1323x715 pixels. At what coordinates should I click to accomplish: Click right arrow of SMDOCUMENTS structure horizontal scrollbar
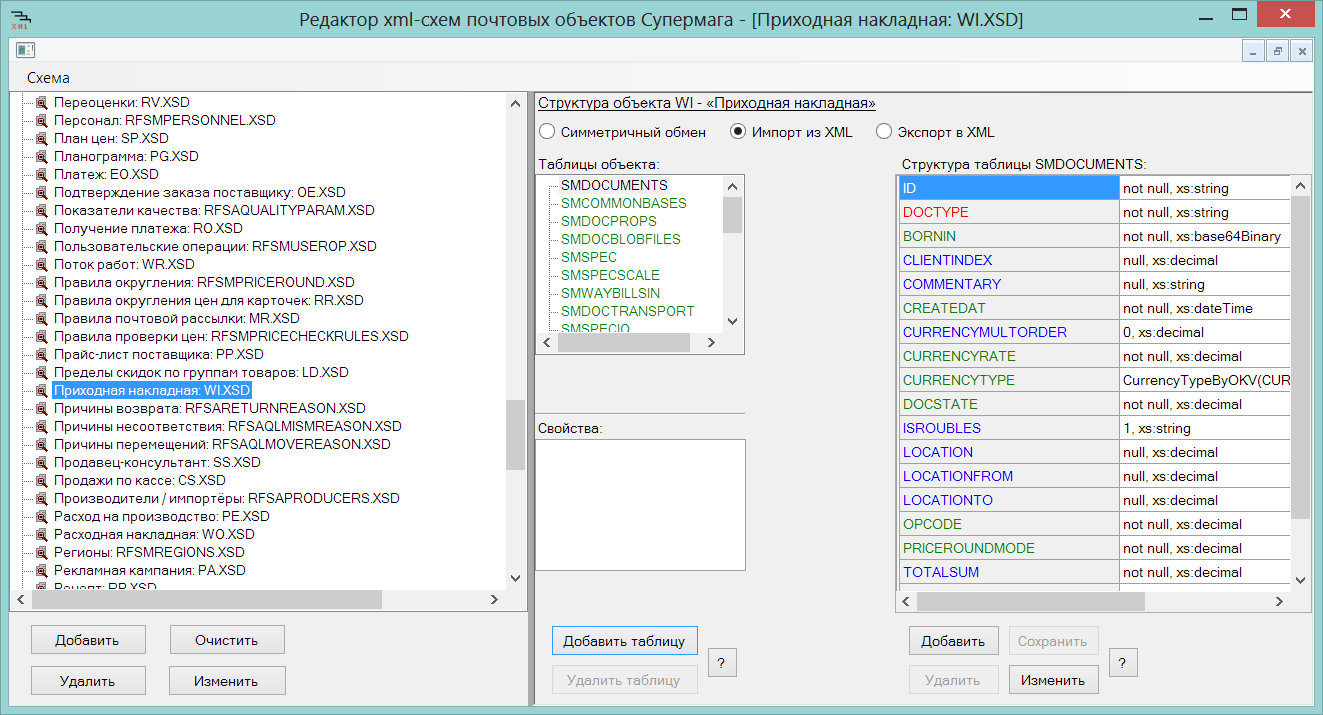1279,602
